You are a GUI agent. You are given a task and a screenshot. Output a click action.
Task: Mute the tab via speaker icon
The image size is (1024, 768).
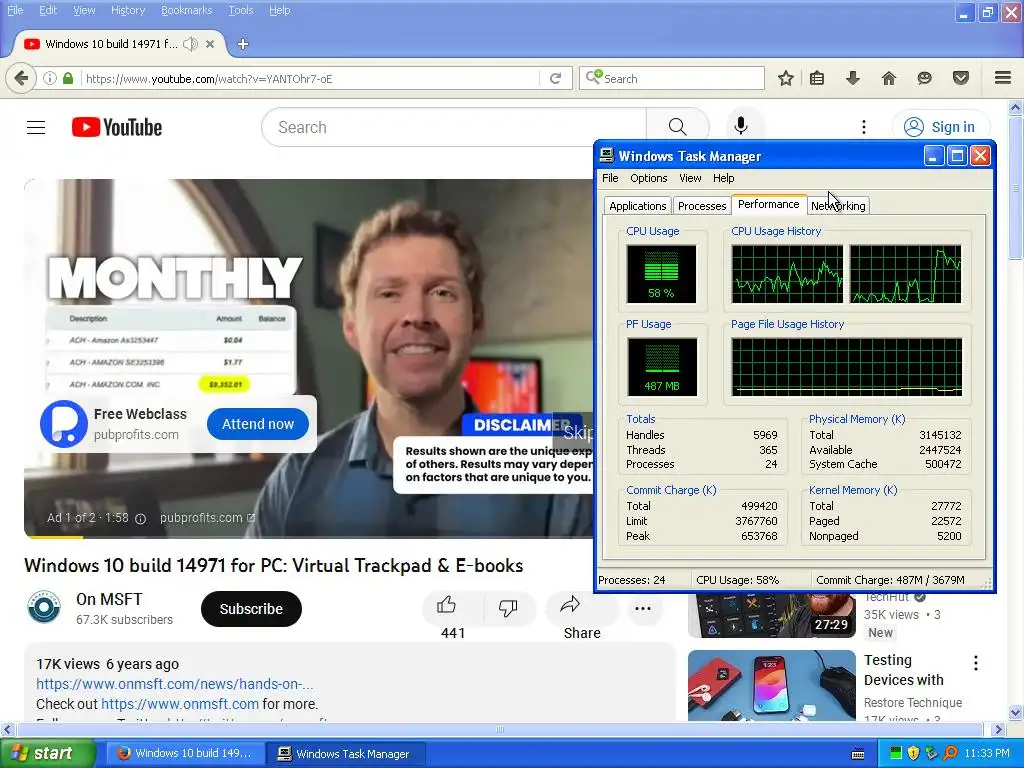click(x=190, y=44)
